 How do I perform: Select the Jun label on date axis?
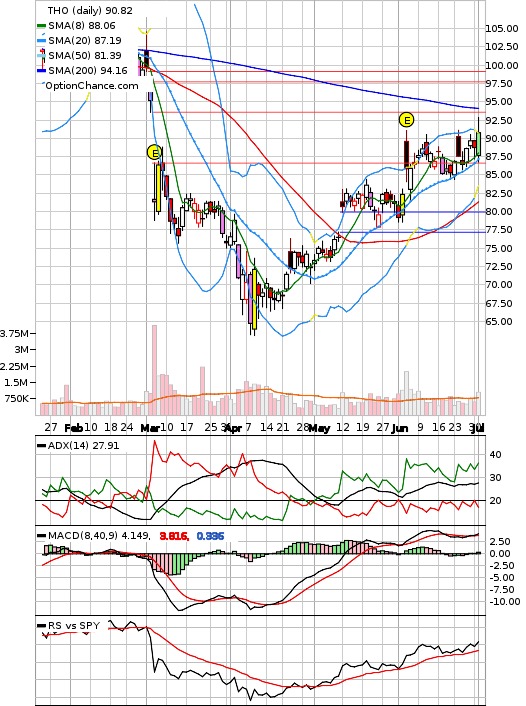click(400, 428)
